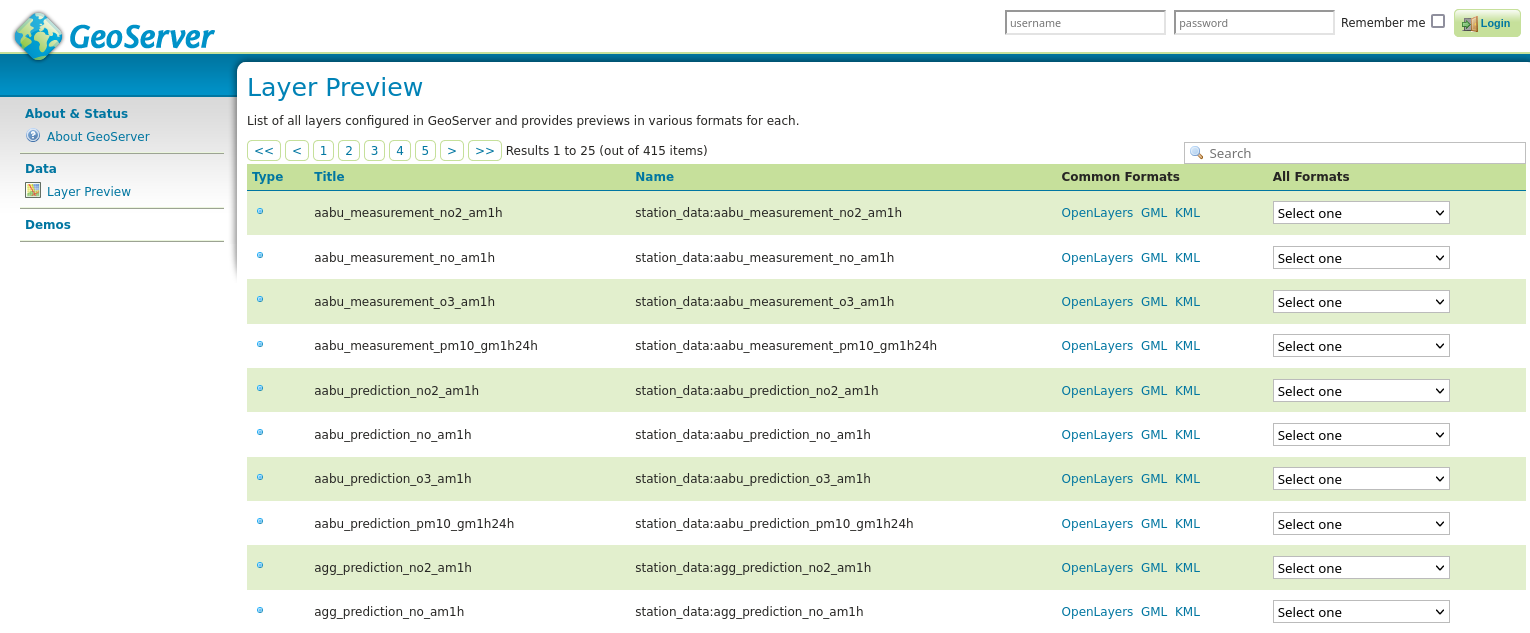Open All Formats dropdown for aabu_measurement_no2_am1h
The width and height of the screenshot is (1530, 633).
1361,213
